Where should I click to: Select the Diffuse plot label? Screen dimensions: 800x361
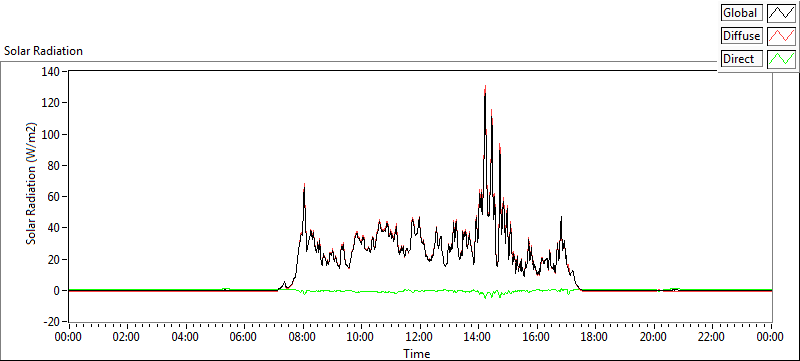[x=741, y=36]
